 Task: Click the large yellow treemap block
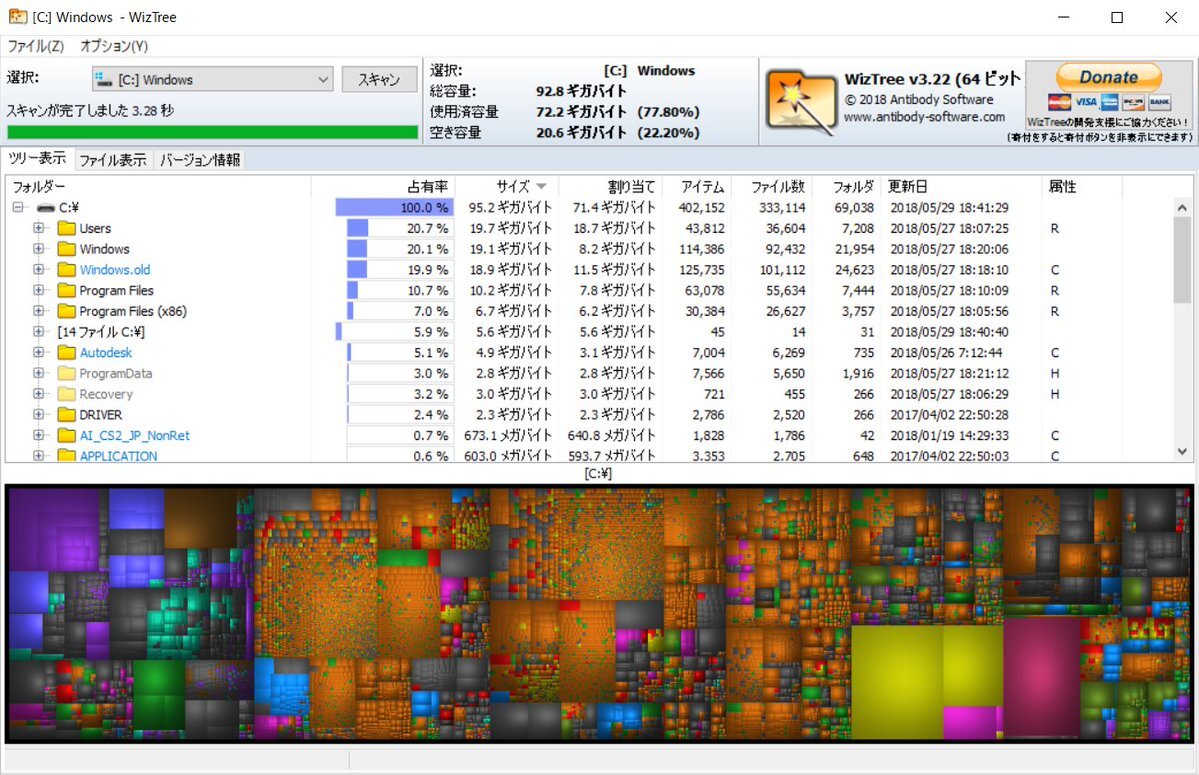(x=925, y=680)
